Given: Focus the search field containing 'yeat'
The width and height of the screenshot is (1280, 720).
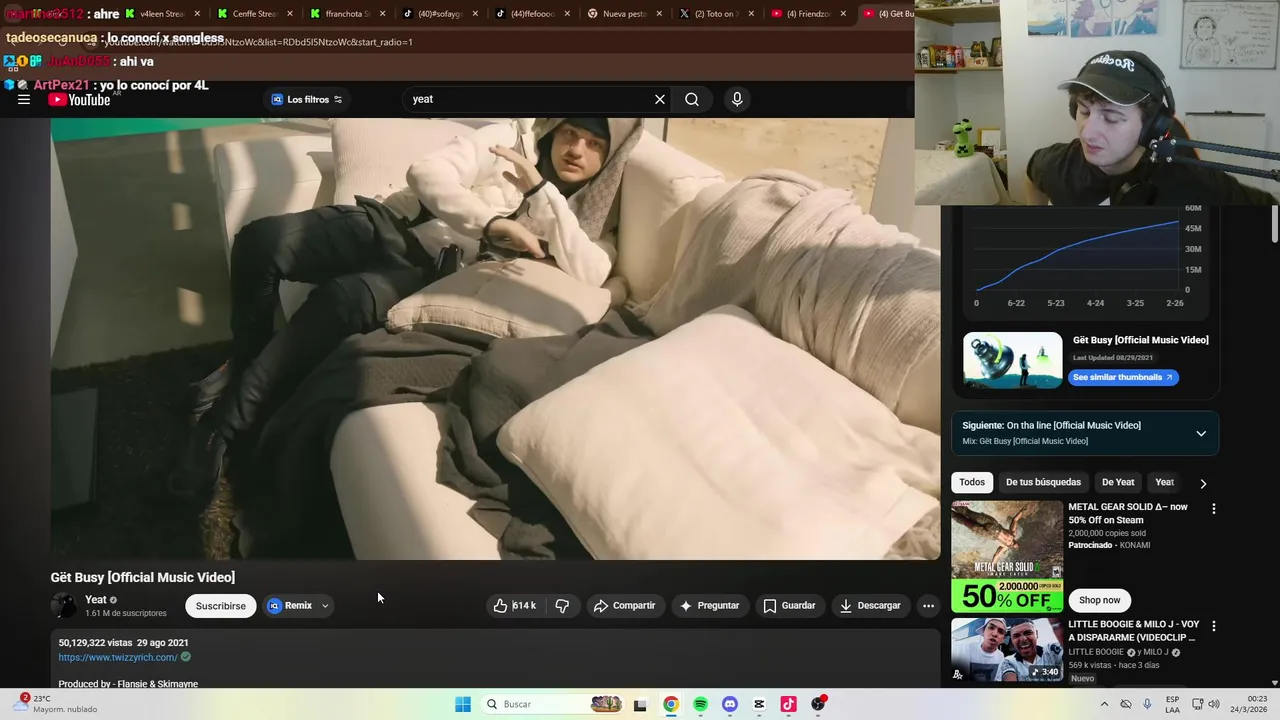Looking at the screenshot, I should (x=525, y=99).
